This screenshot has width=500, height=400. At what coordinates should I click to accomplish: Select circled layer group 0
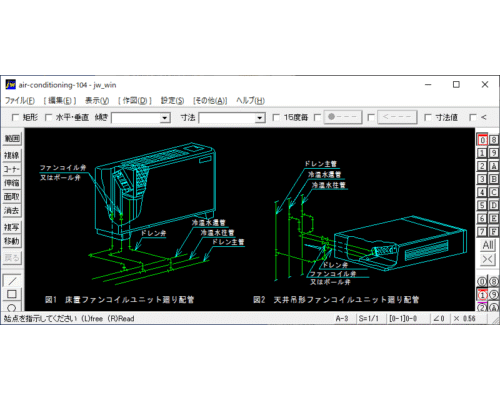(x=482, y=282)
